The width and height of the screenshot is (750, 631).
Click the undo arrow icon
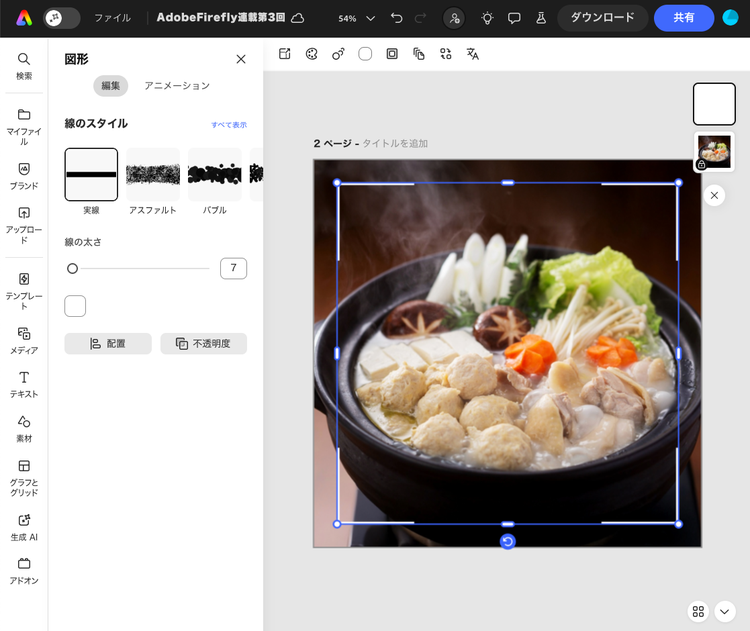tap(397, 18)
